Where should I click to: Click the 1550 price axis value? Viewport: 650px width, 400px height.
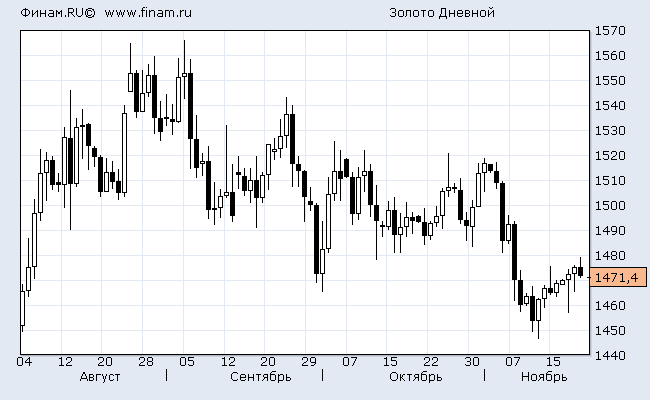[x=610, y=80]
